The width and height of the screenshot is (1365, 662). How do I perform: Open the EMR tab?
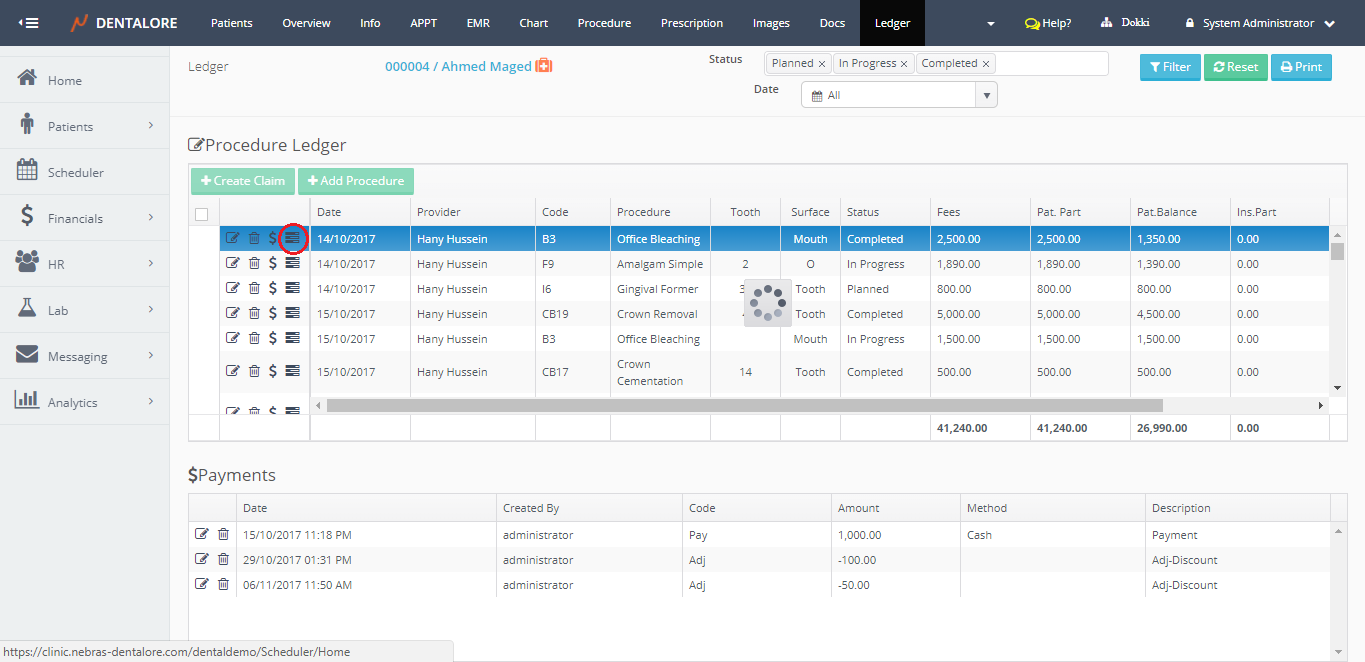click(x=478, y=23)
